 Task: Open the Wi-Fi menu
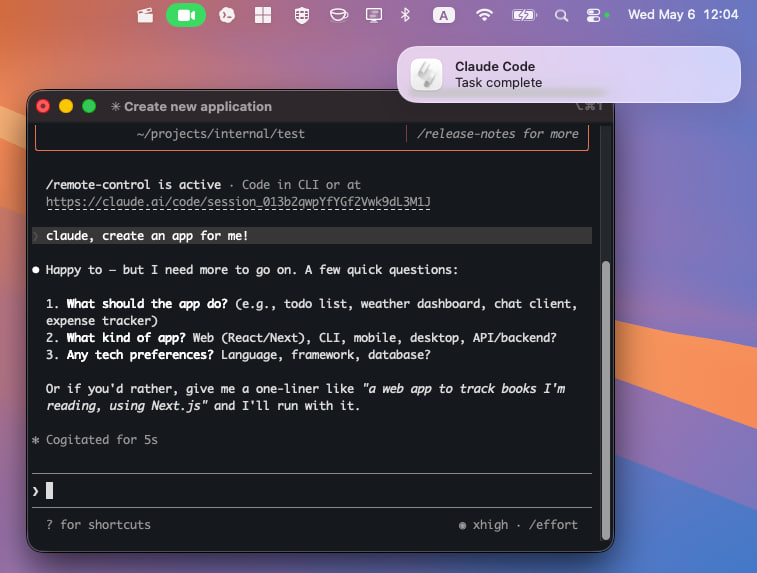(484, 15)
